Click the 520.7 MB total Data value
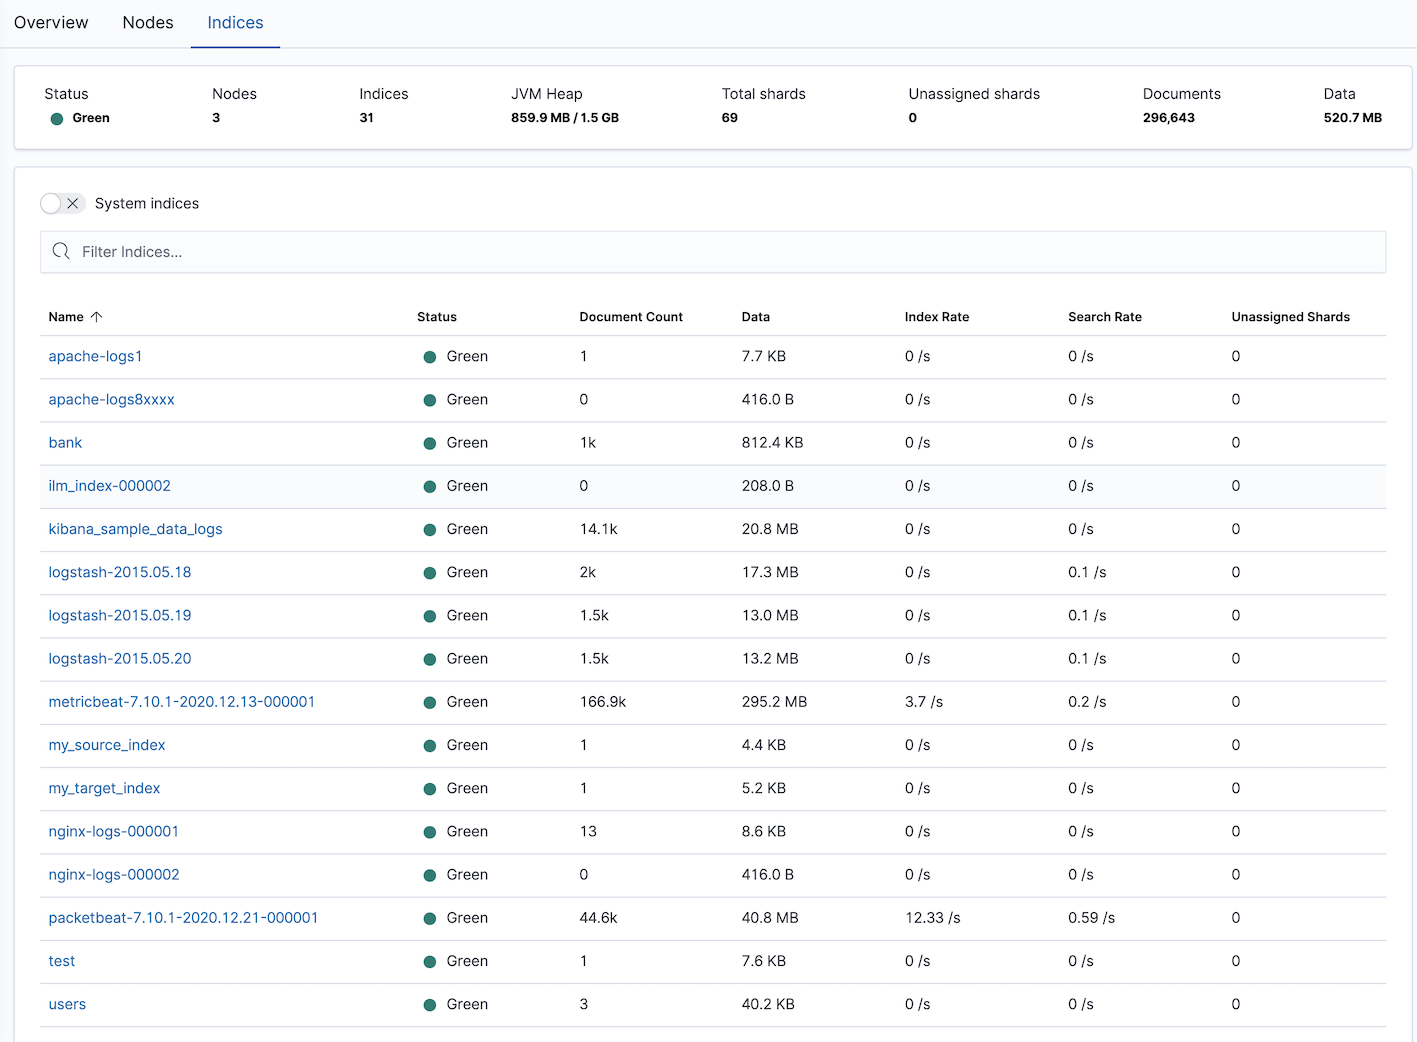 [1353, 117]
